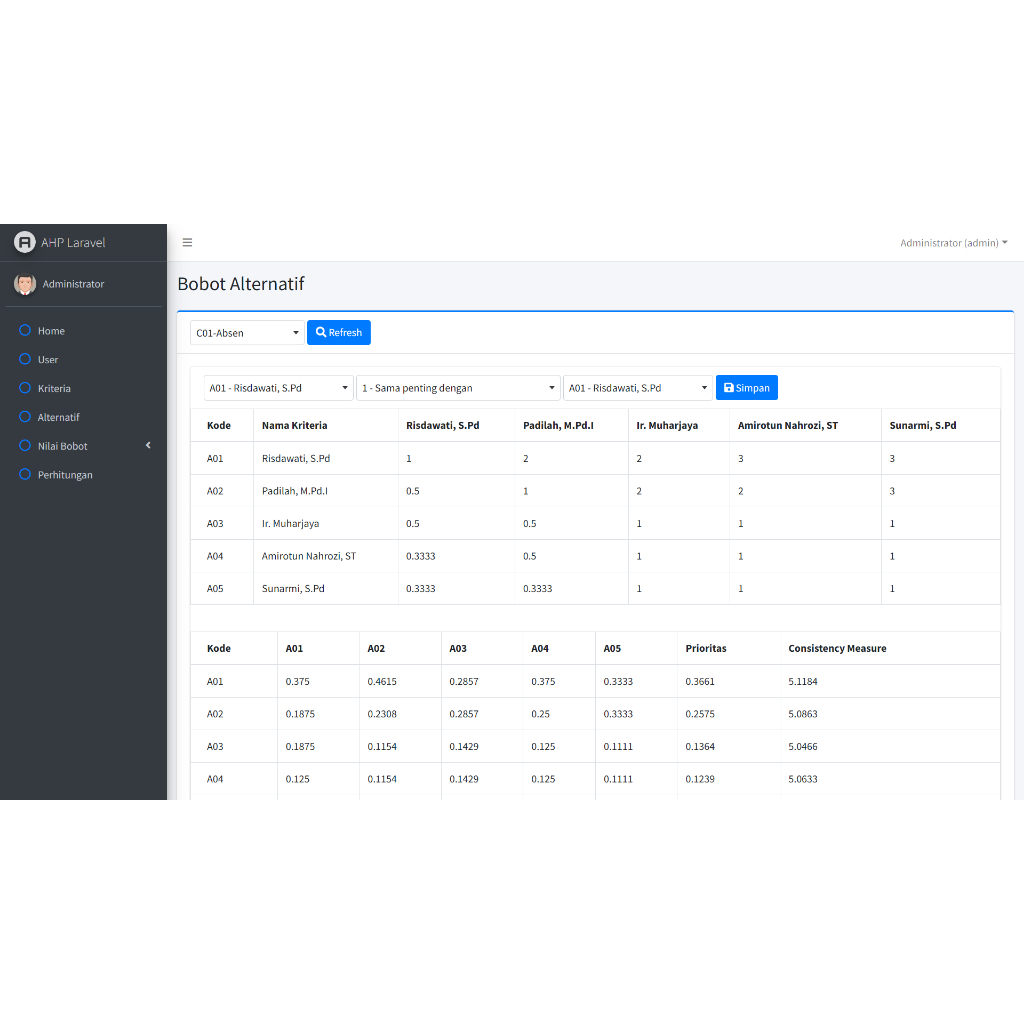This screenshot has width=1024, height=1024.
Task: Click the Administrator avatar picture
Action: pos(25,284)
